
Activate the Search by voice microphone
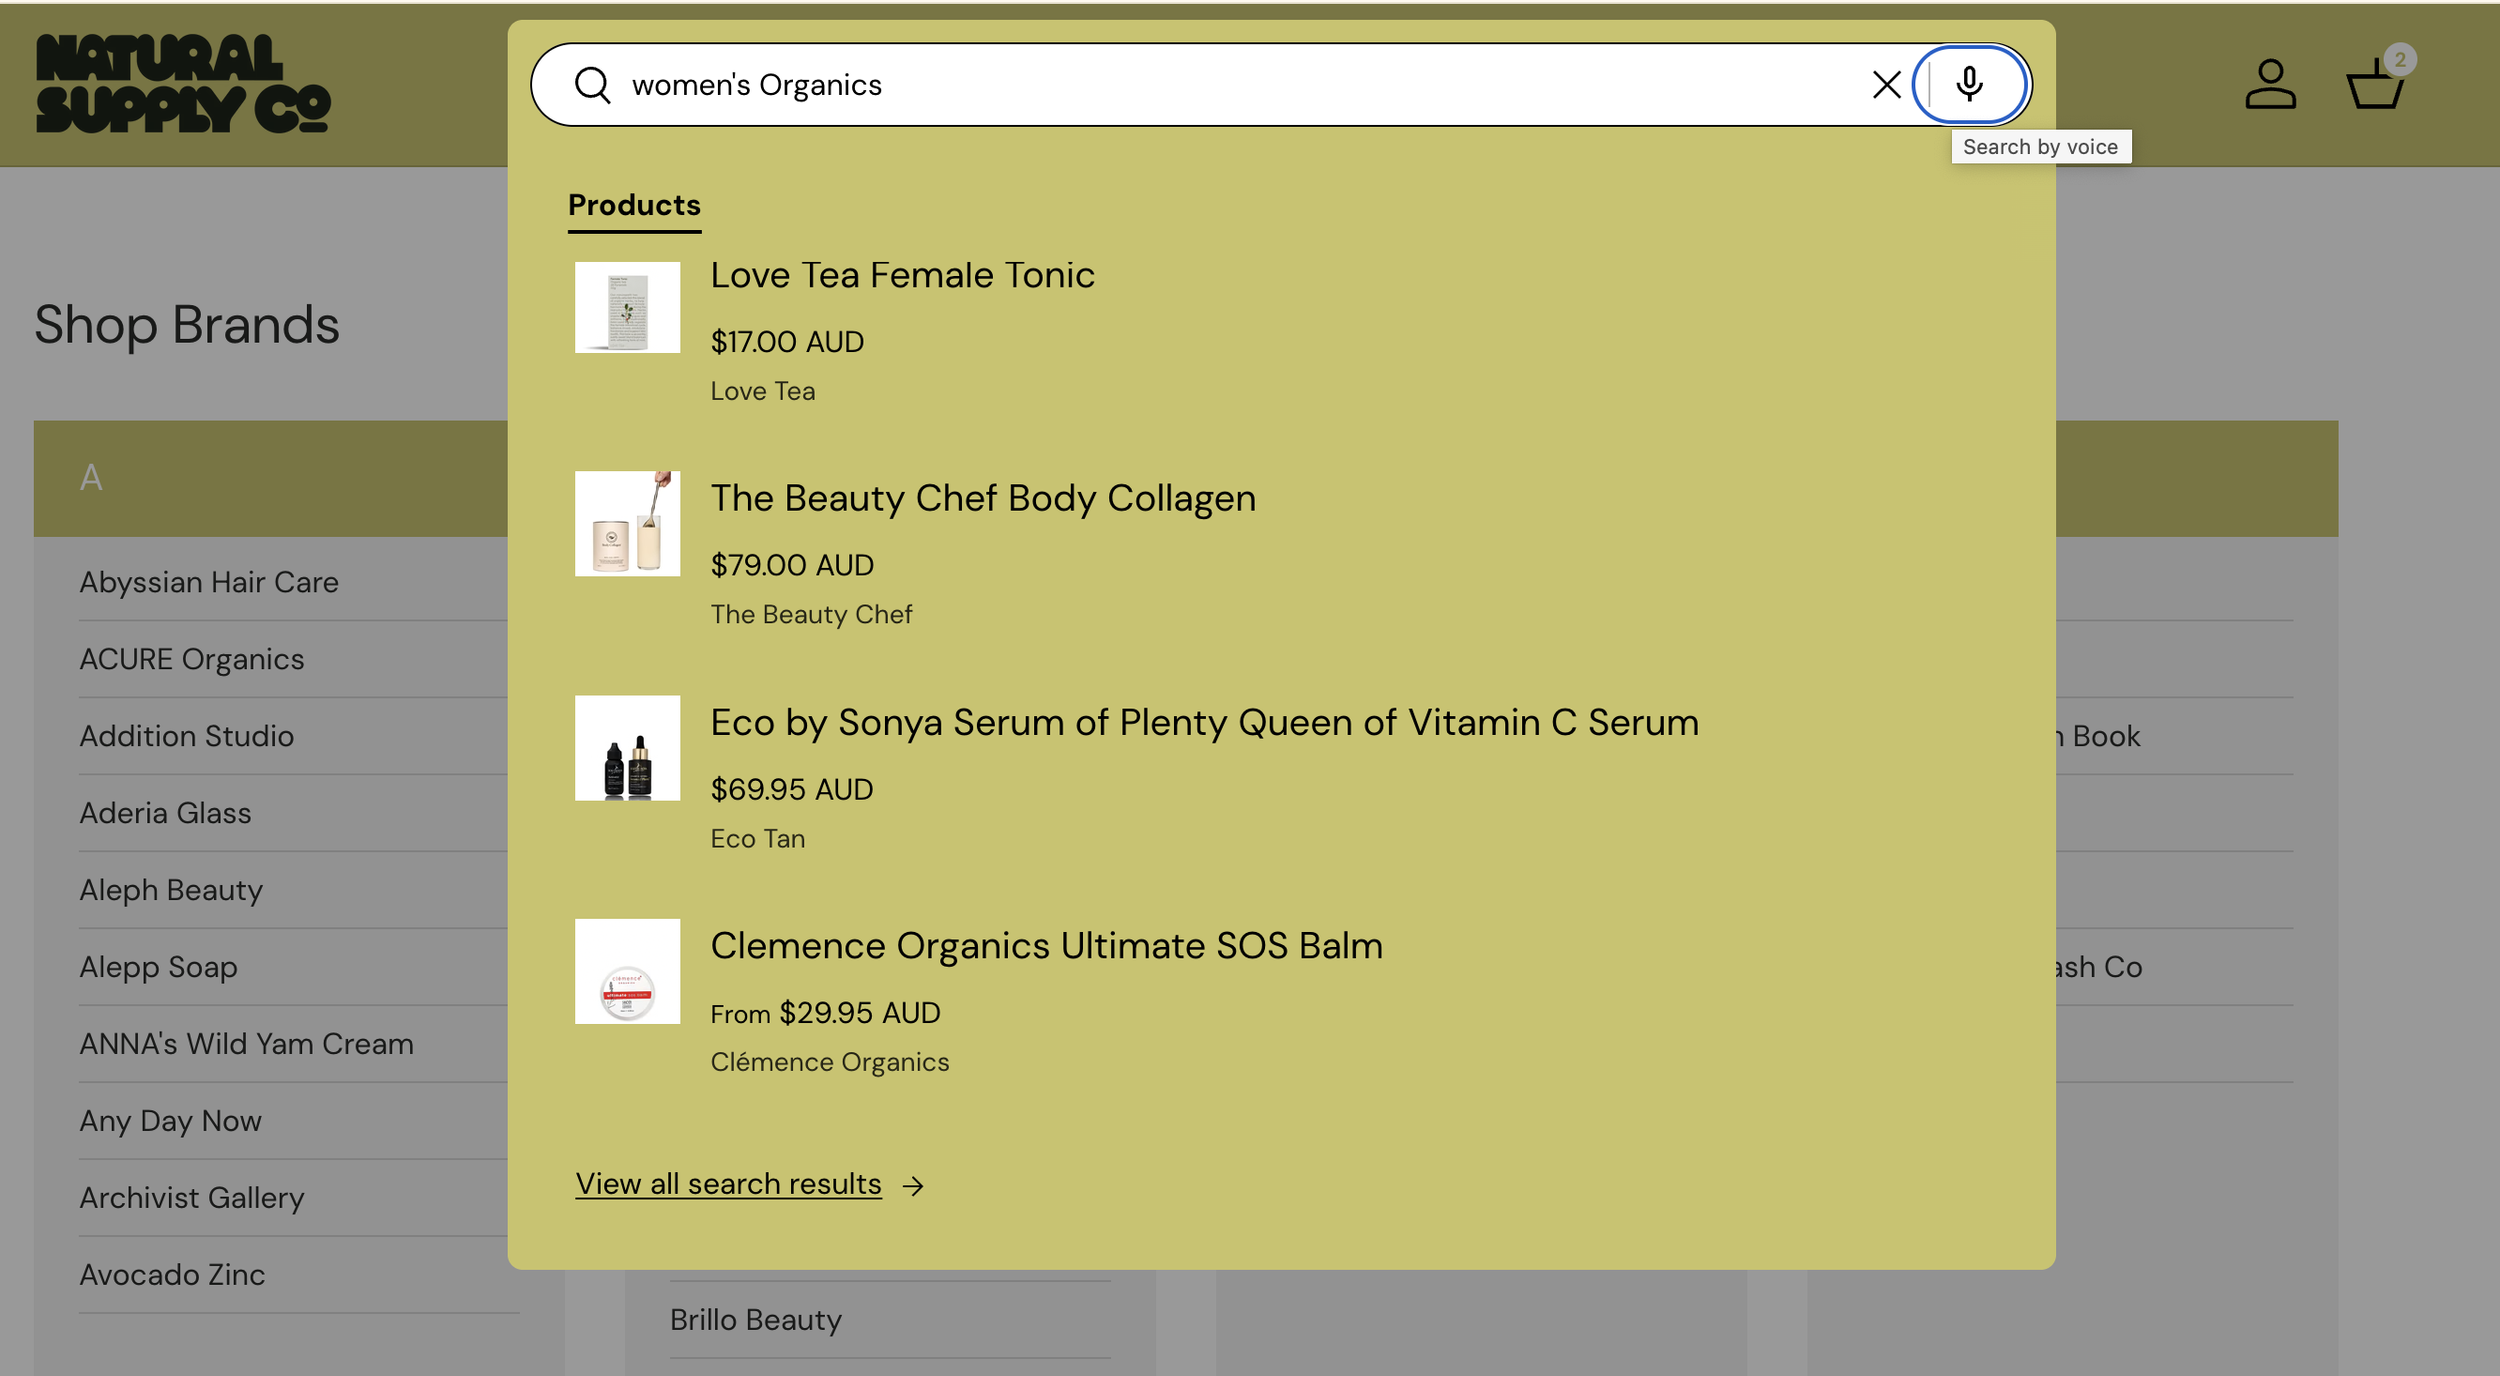1969,85
